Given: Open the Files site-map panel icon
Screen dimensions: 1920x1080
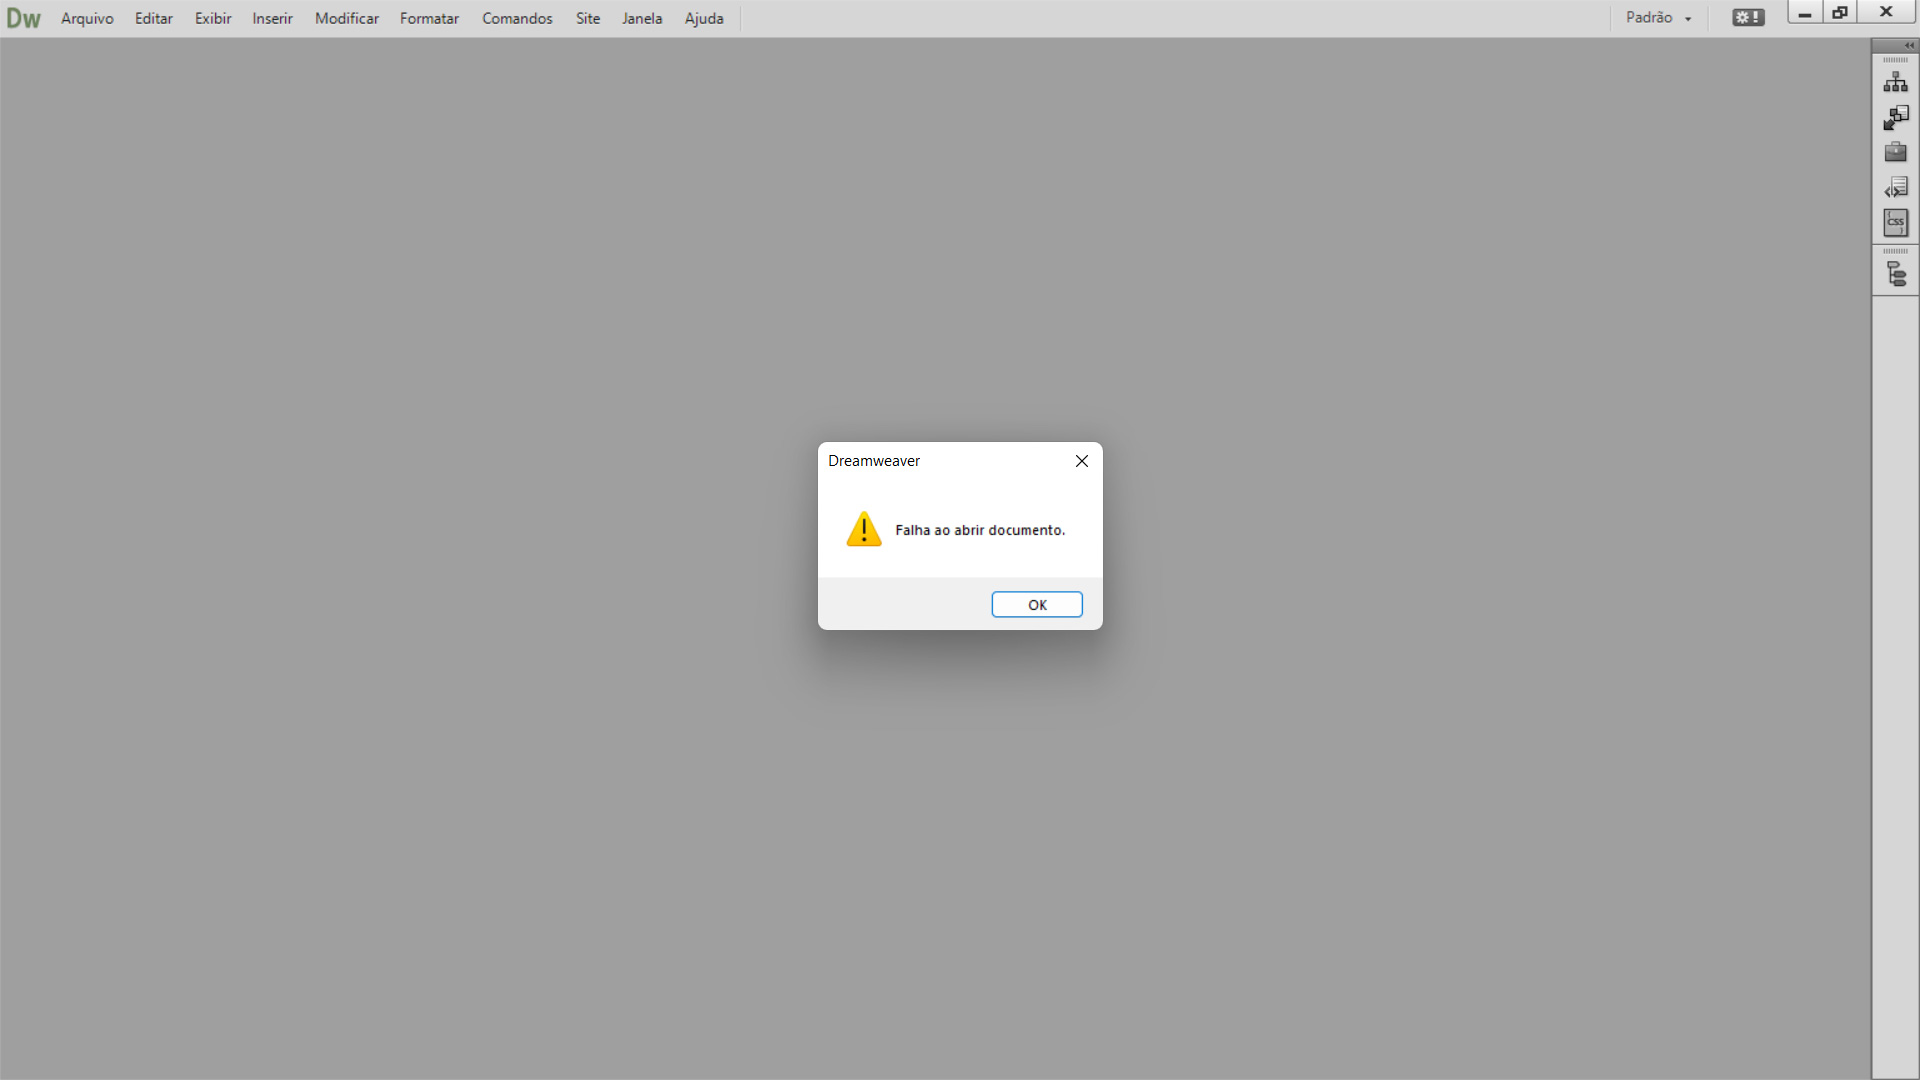Looking at the screenshot, I should [x=1895, y=82].
